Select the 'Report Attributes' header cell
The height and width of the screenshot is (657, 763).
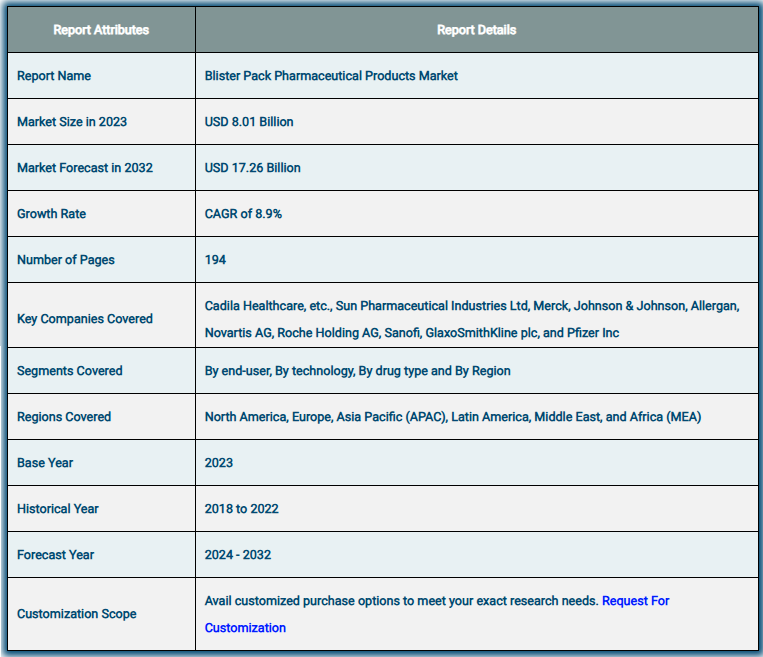coord(101,30)
